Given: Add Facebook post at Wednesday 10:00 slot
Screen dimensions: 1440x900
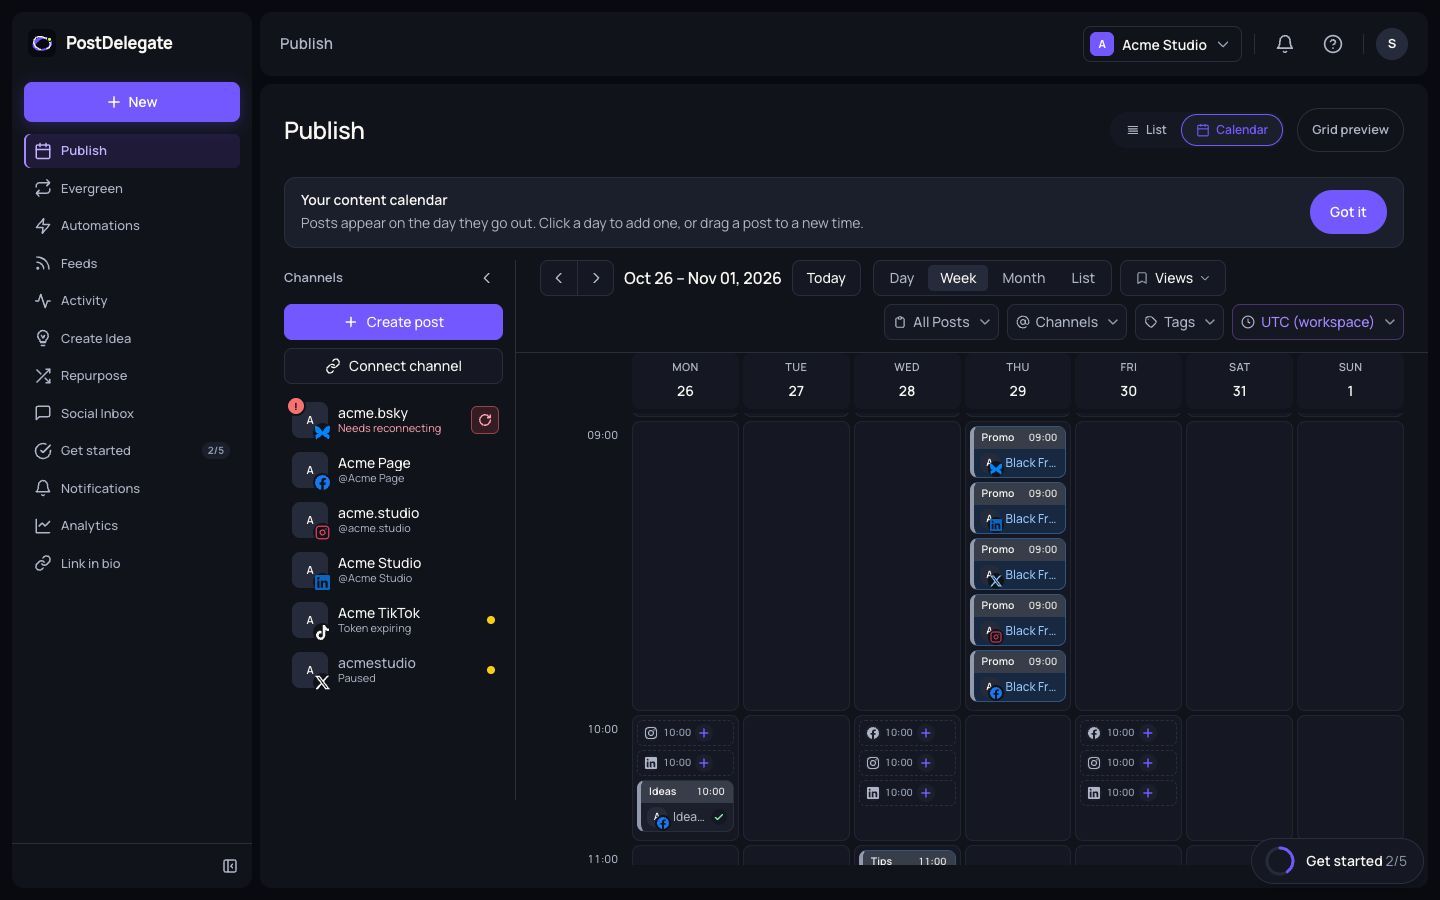Looking at the screenshot, I should click(926, 733).
